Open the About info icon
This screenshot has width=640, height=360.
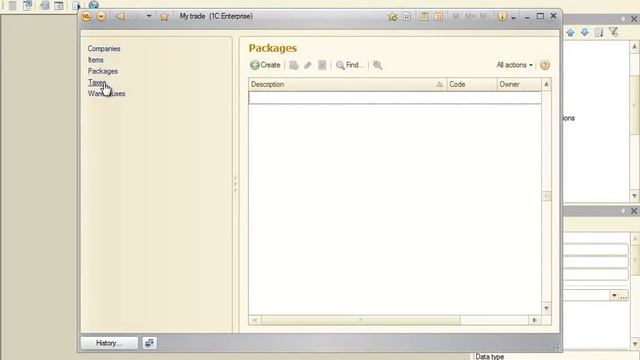[x=502, y=16]
